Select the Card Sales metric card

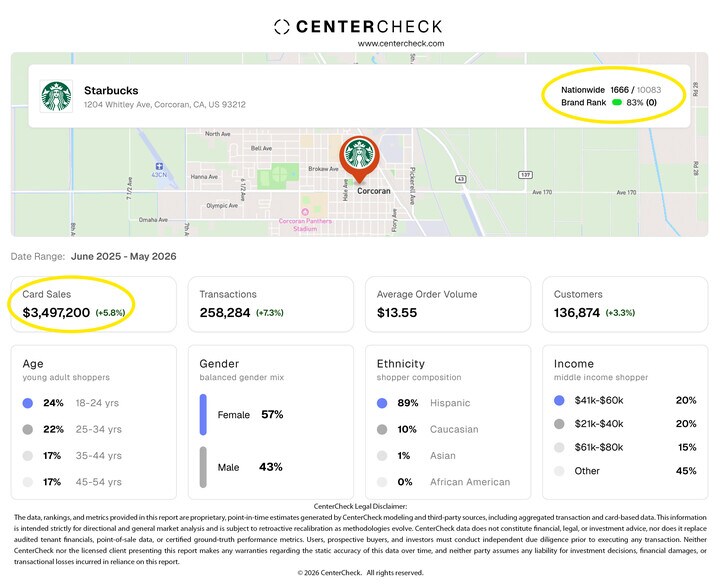tap(93, 304)
